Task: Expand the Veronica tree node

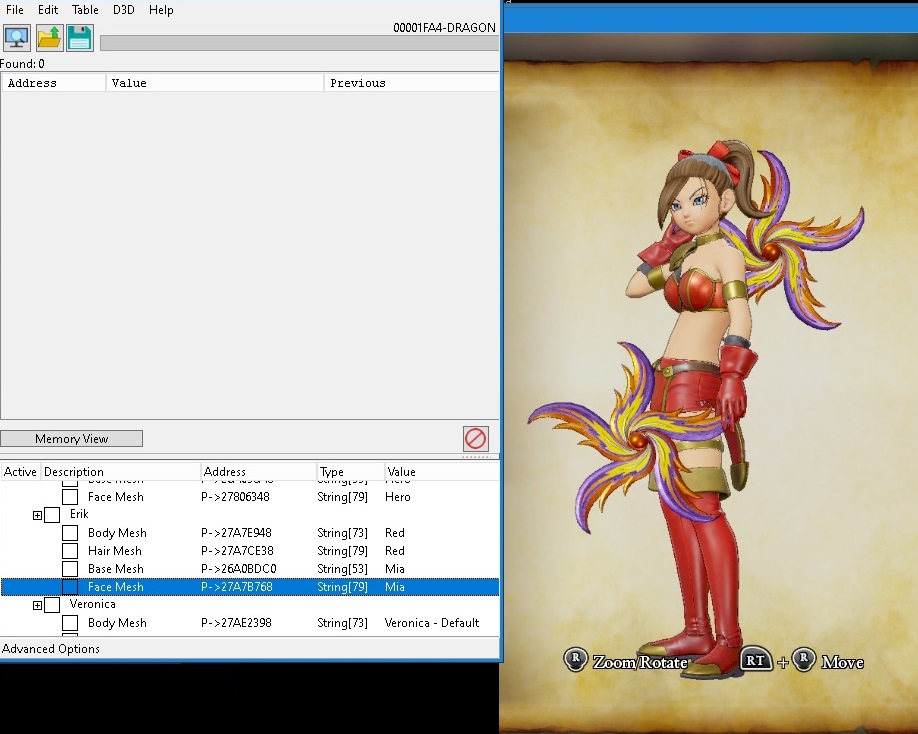Action: [x=37, y=605]
